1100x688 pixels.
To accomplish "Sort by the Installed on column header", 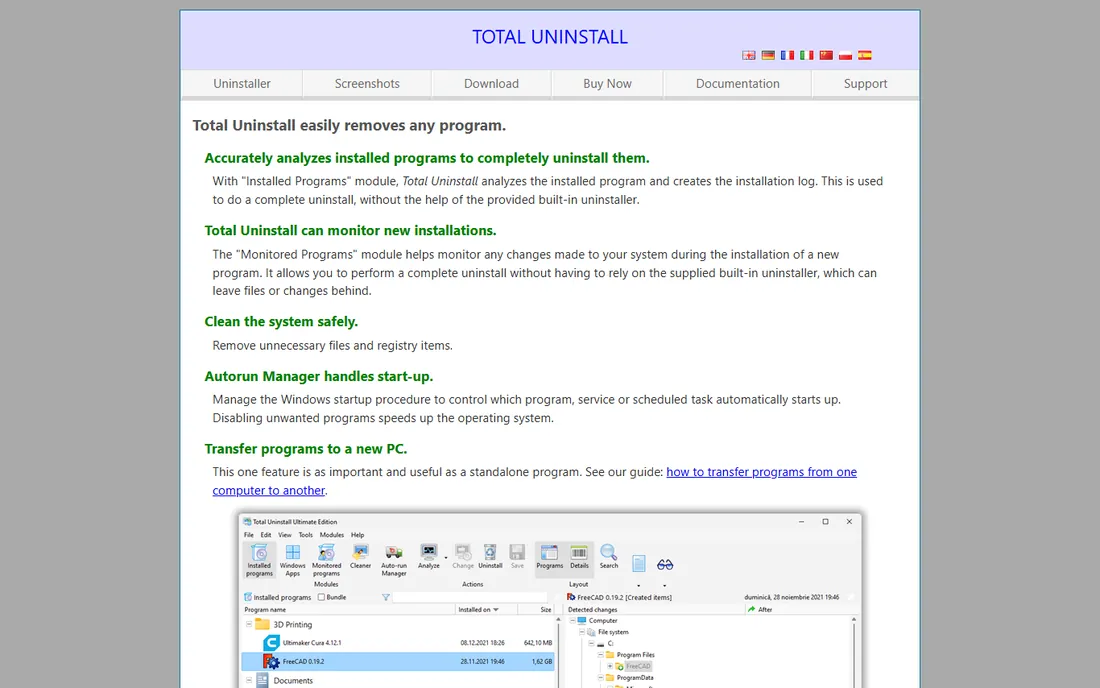I will (485, 610).
